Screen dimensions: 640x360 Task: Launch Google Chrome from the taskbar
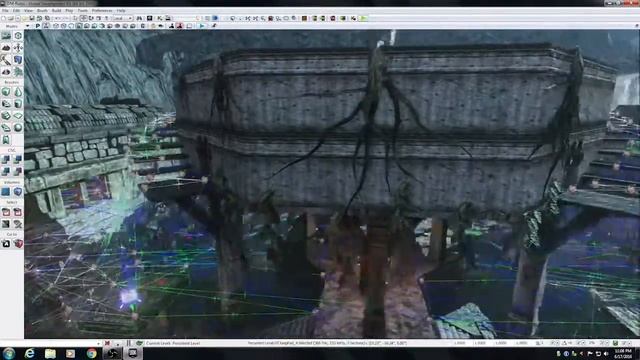click(x=91, y=353)
